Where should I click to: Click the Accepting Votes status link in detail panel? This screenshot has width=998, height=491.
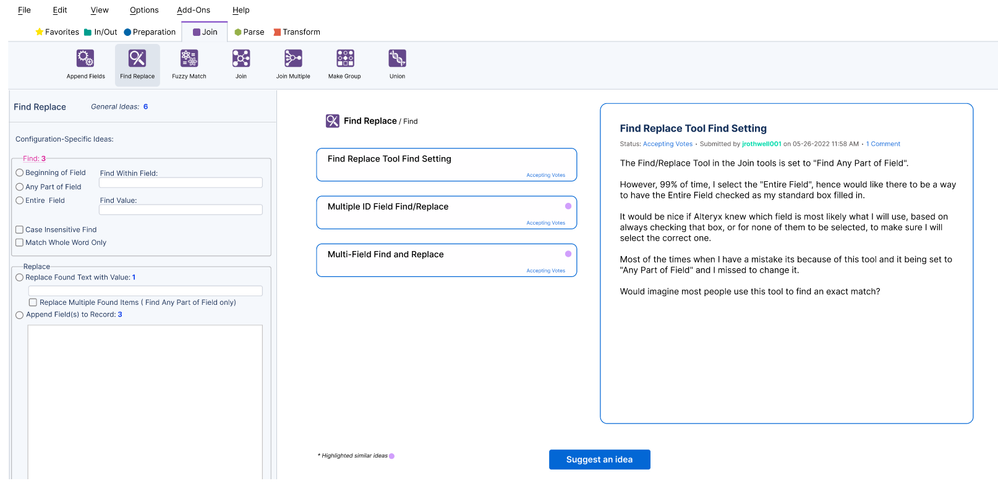667,144
